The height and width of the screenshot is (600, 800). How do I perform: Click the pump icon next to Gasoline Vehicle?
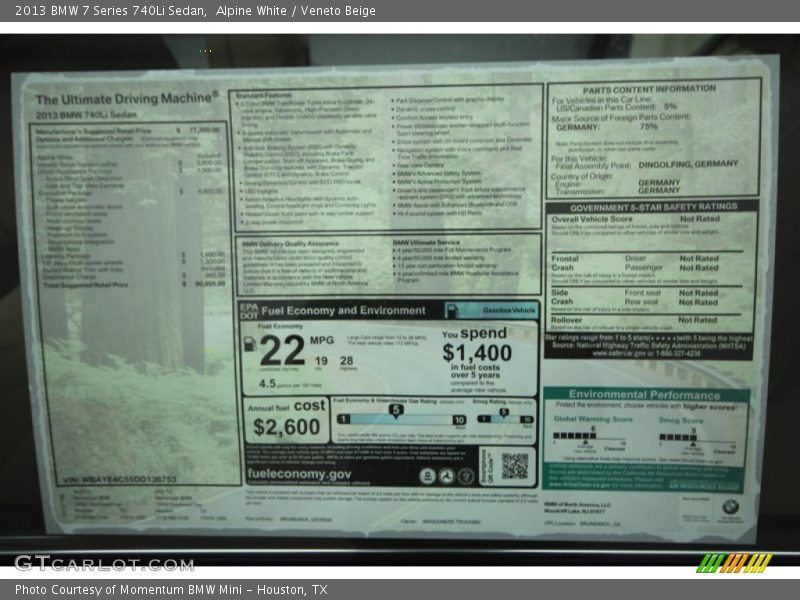tap(452, 310)
